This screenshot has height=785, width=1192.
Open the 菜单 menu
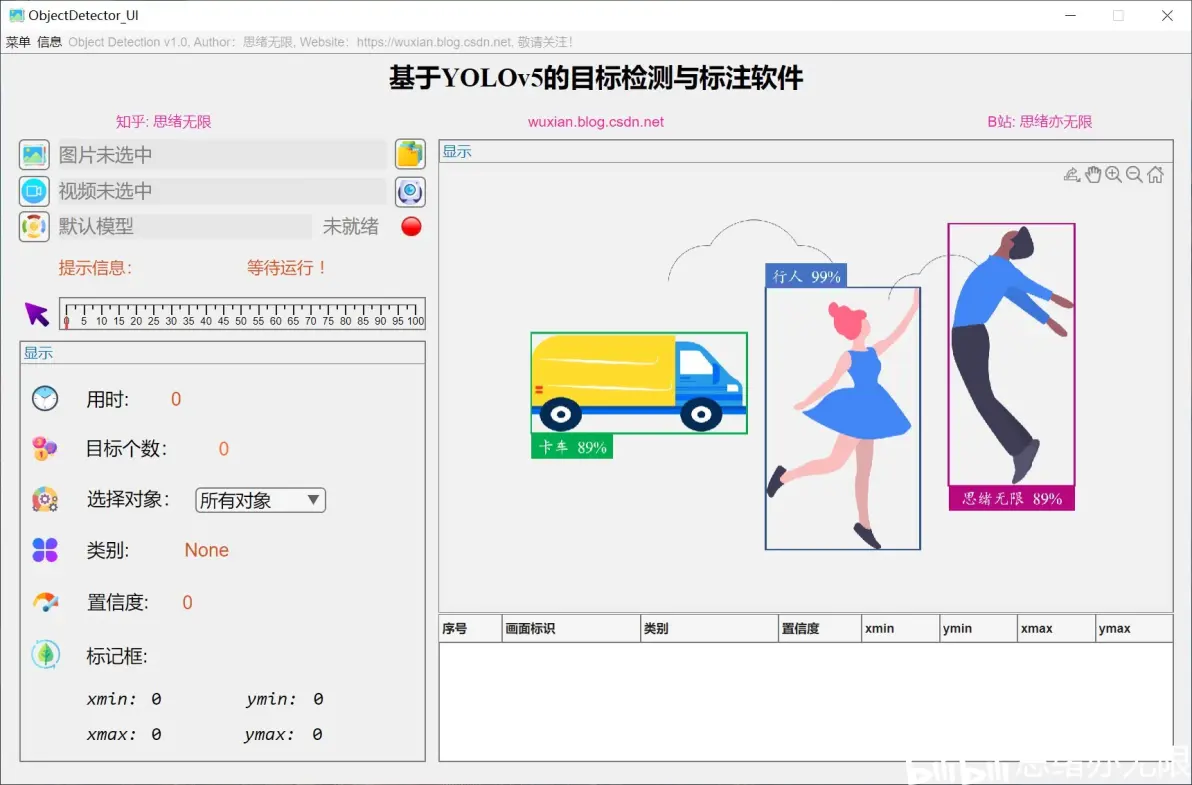coord(18,42)
